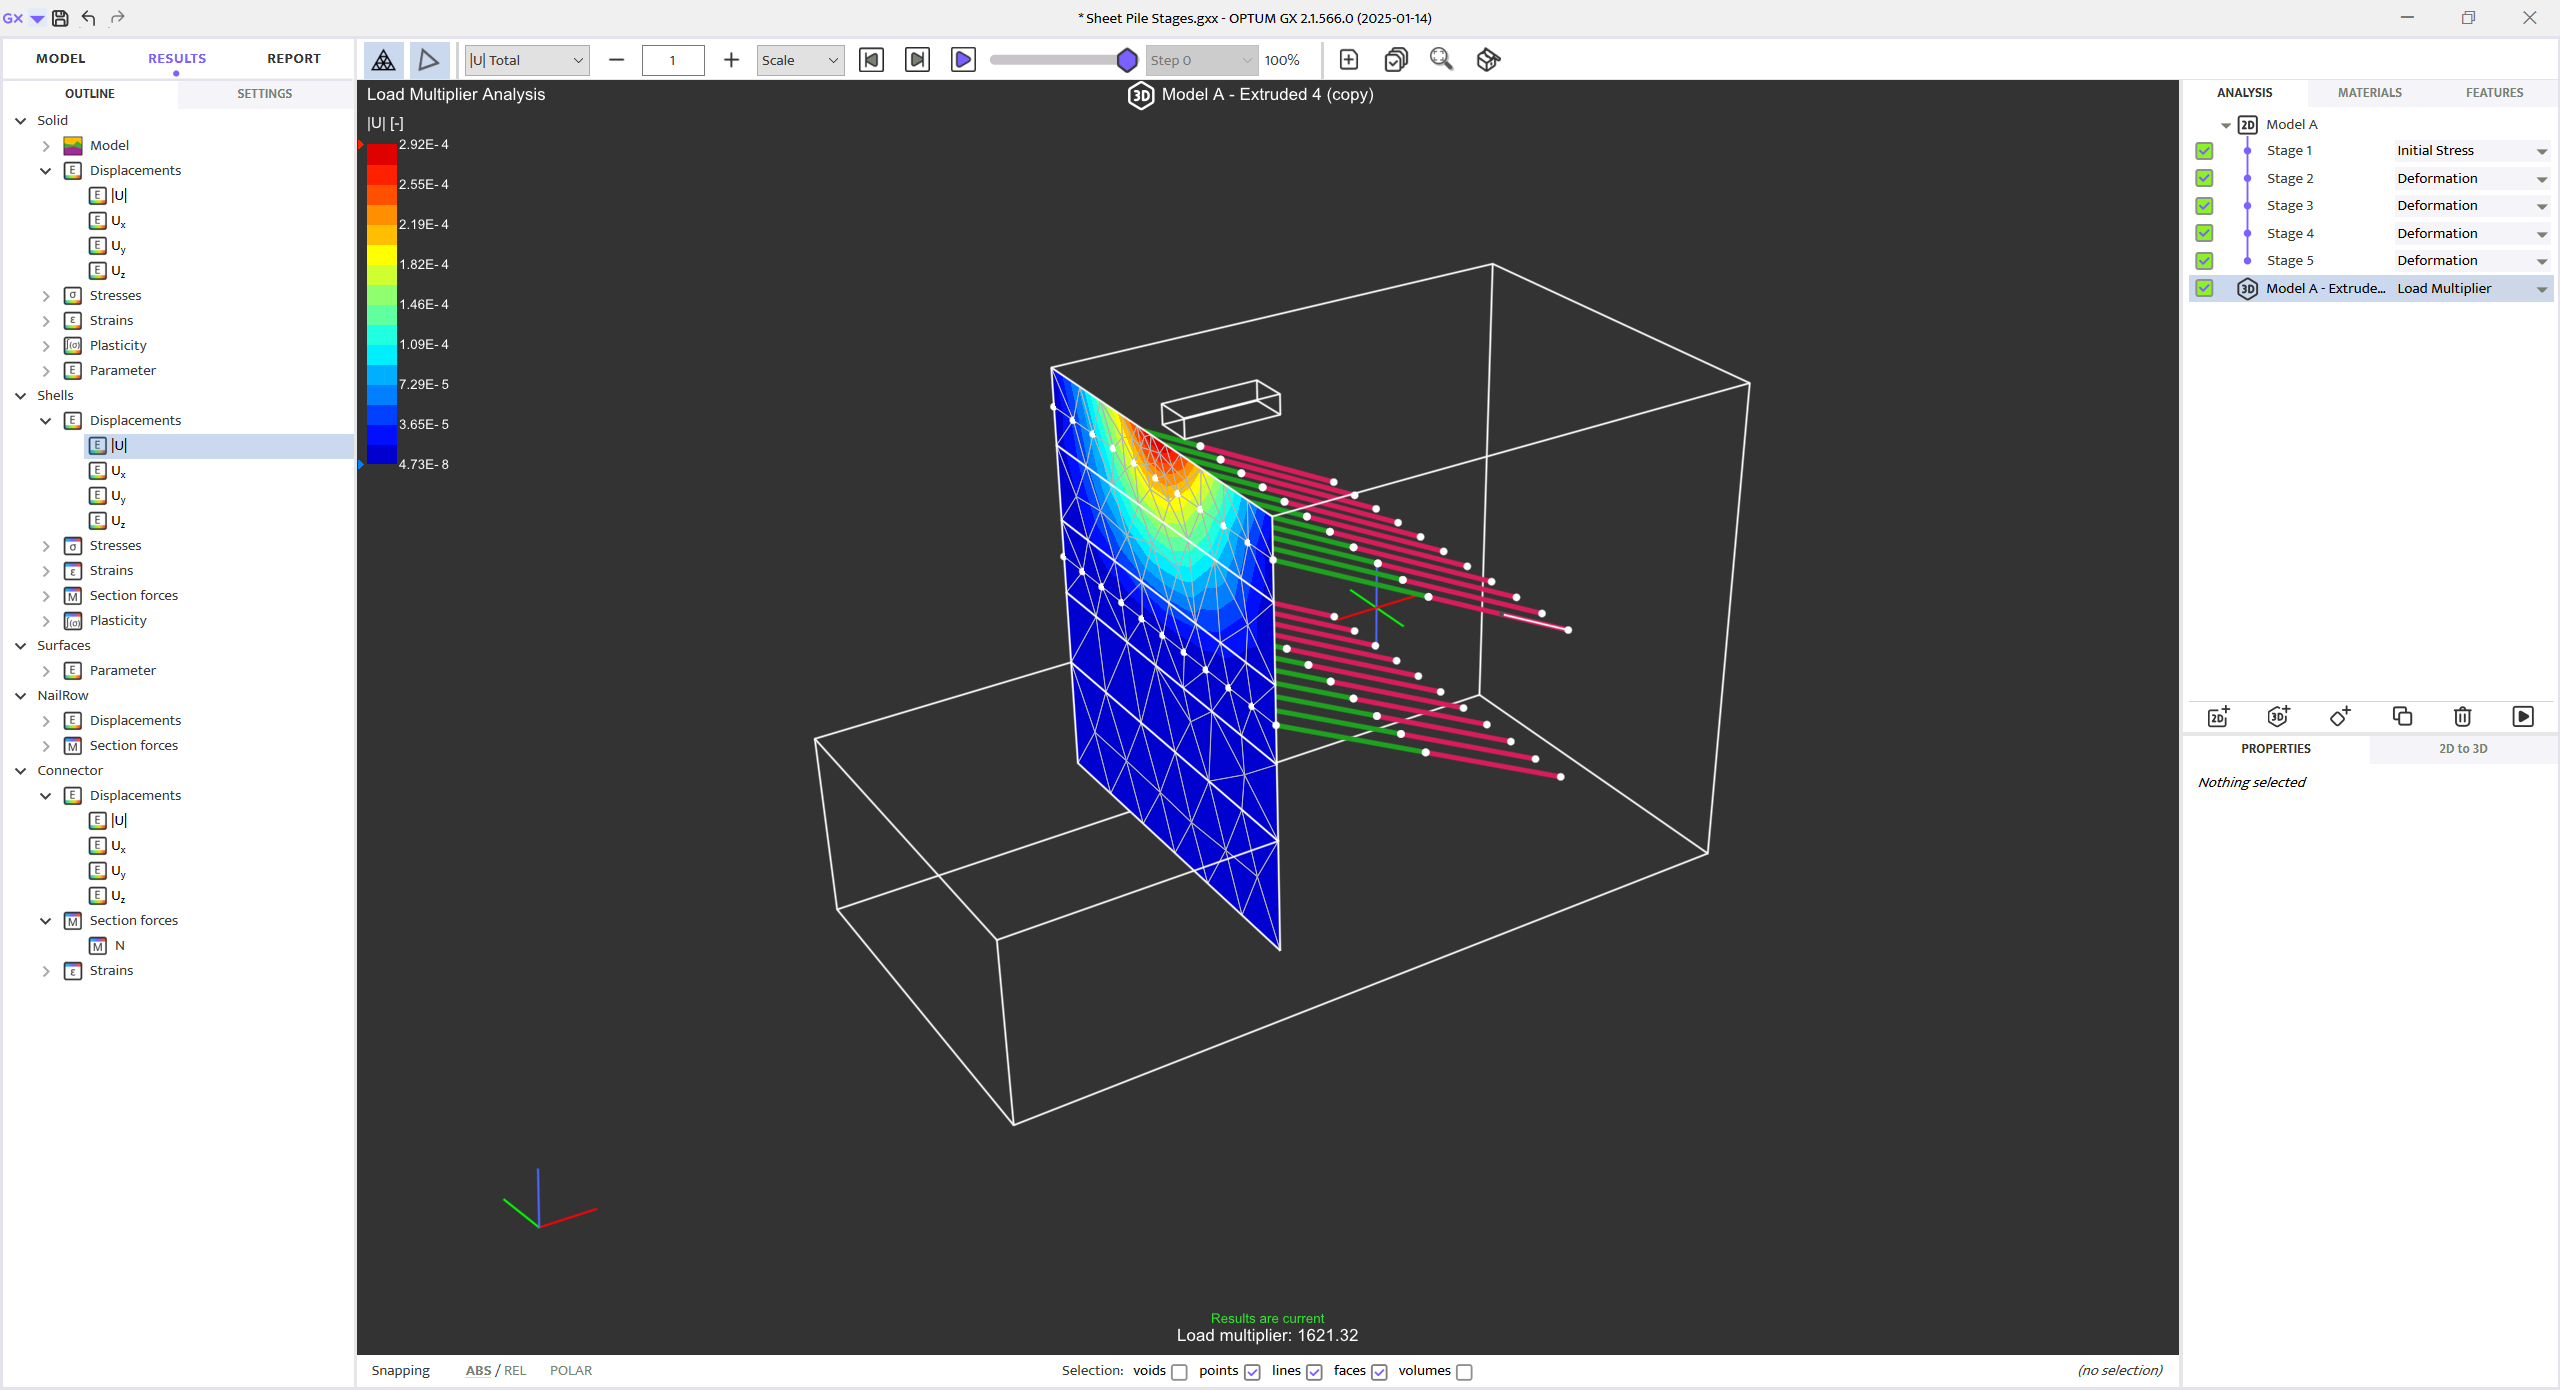Disable faces selection checkbox
The width and height of the screenshot is (2560, 1390).
click(1379, 1372)
